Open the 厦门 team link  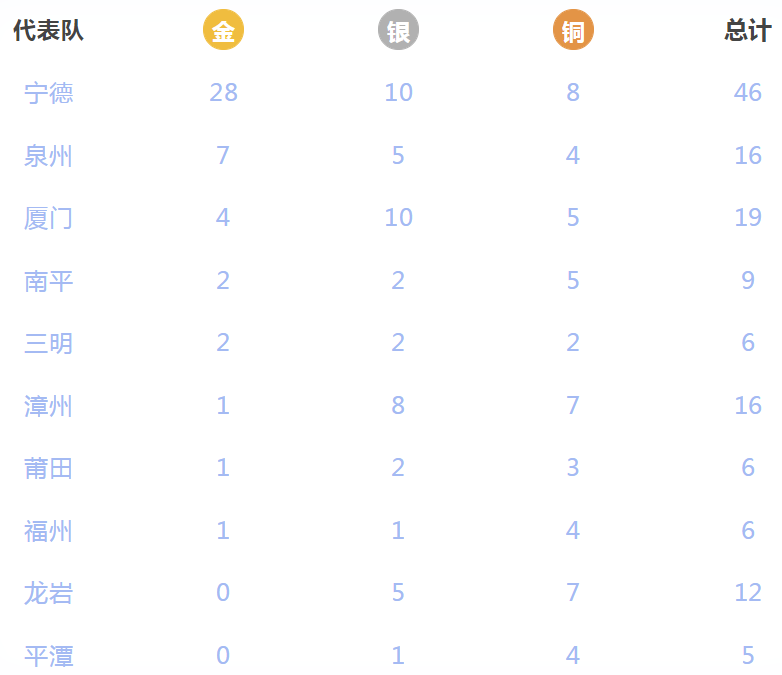coord(48,218)
